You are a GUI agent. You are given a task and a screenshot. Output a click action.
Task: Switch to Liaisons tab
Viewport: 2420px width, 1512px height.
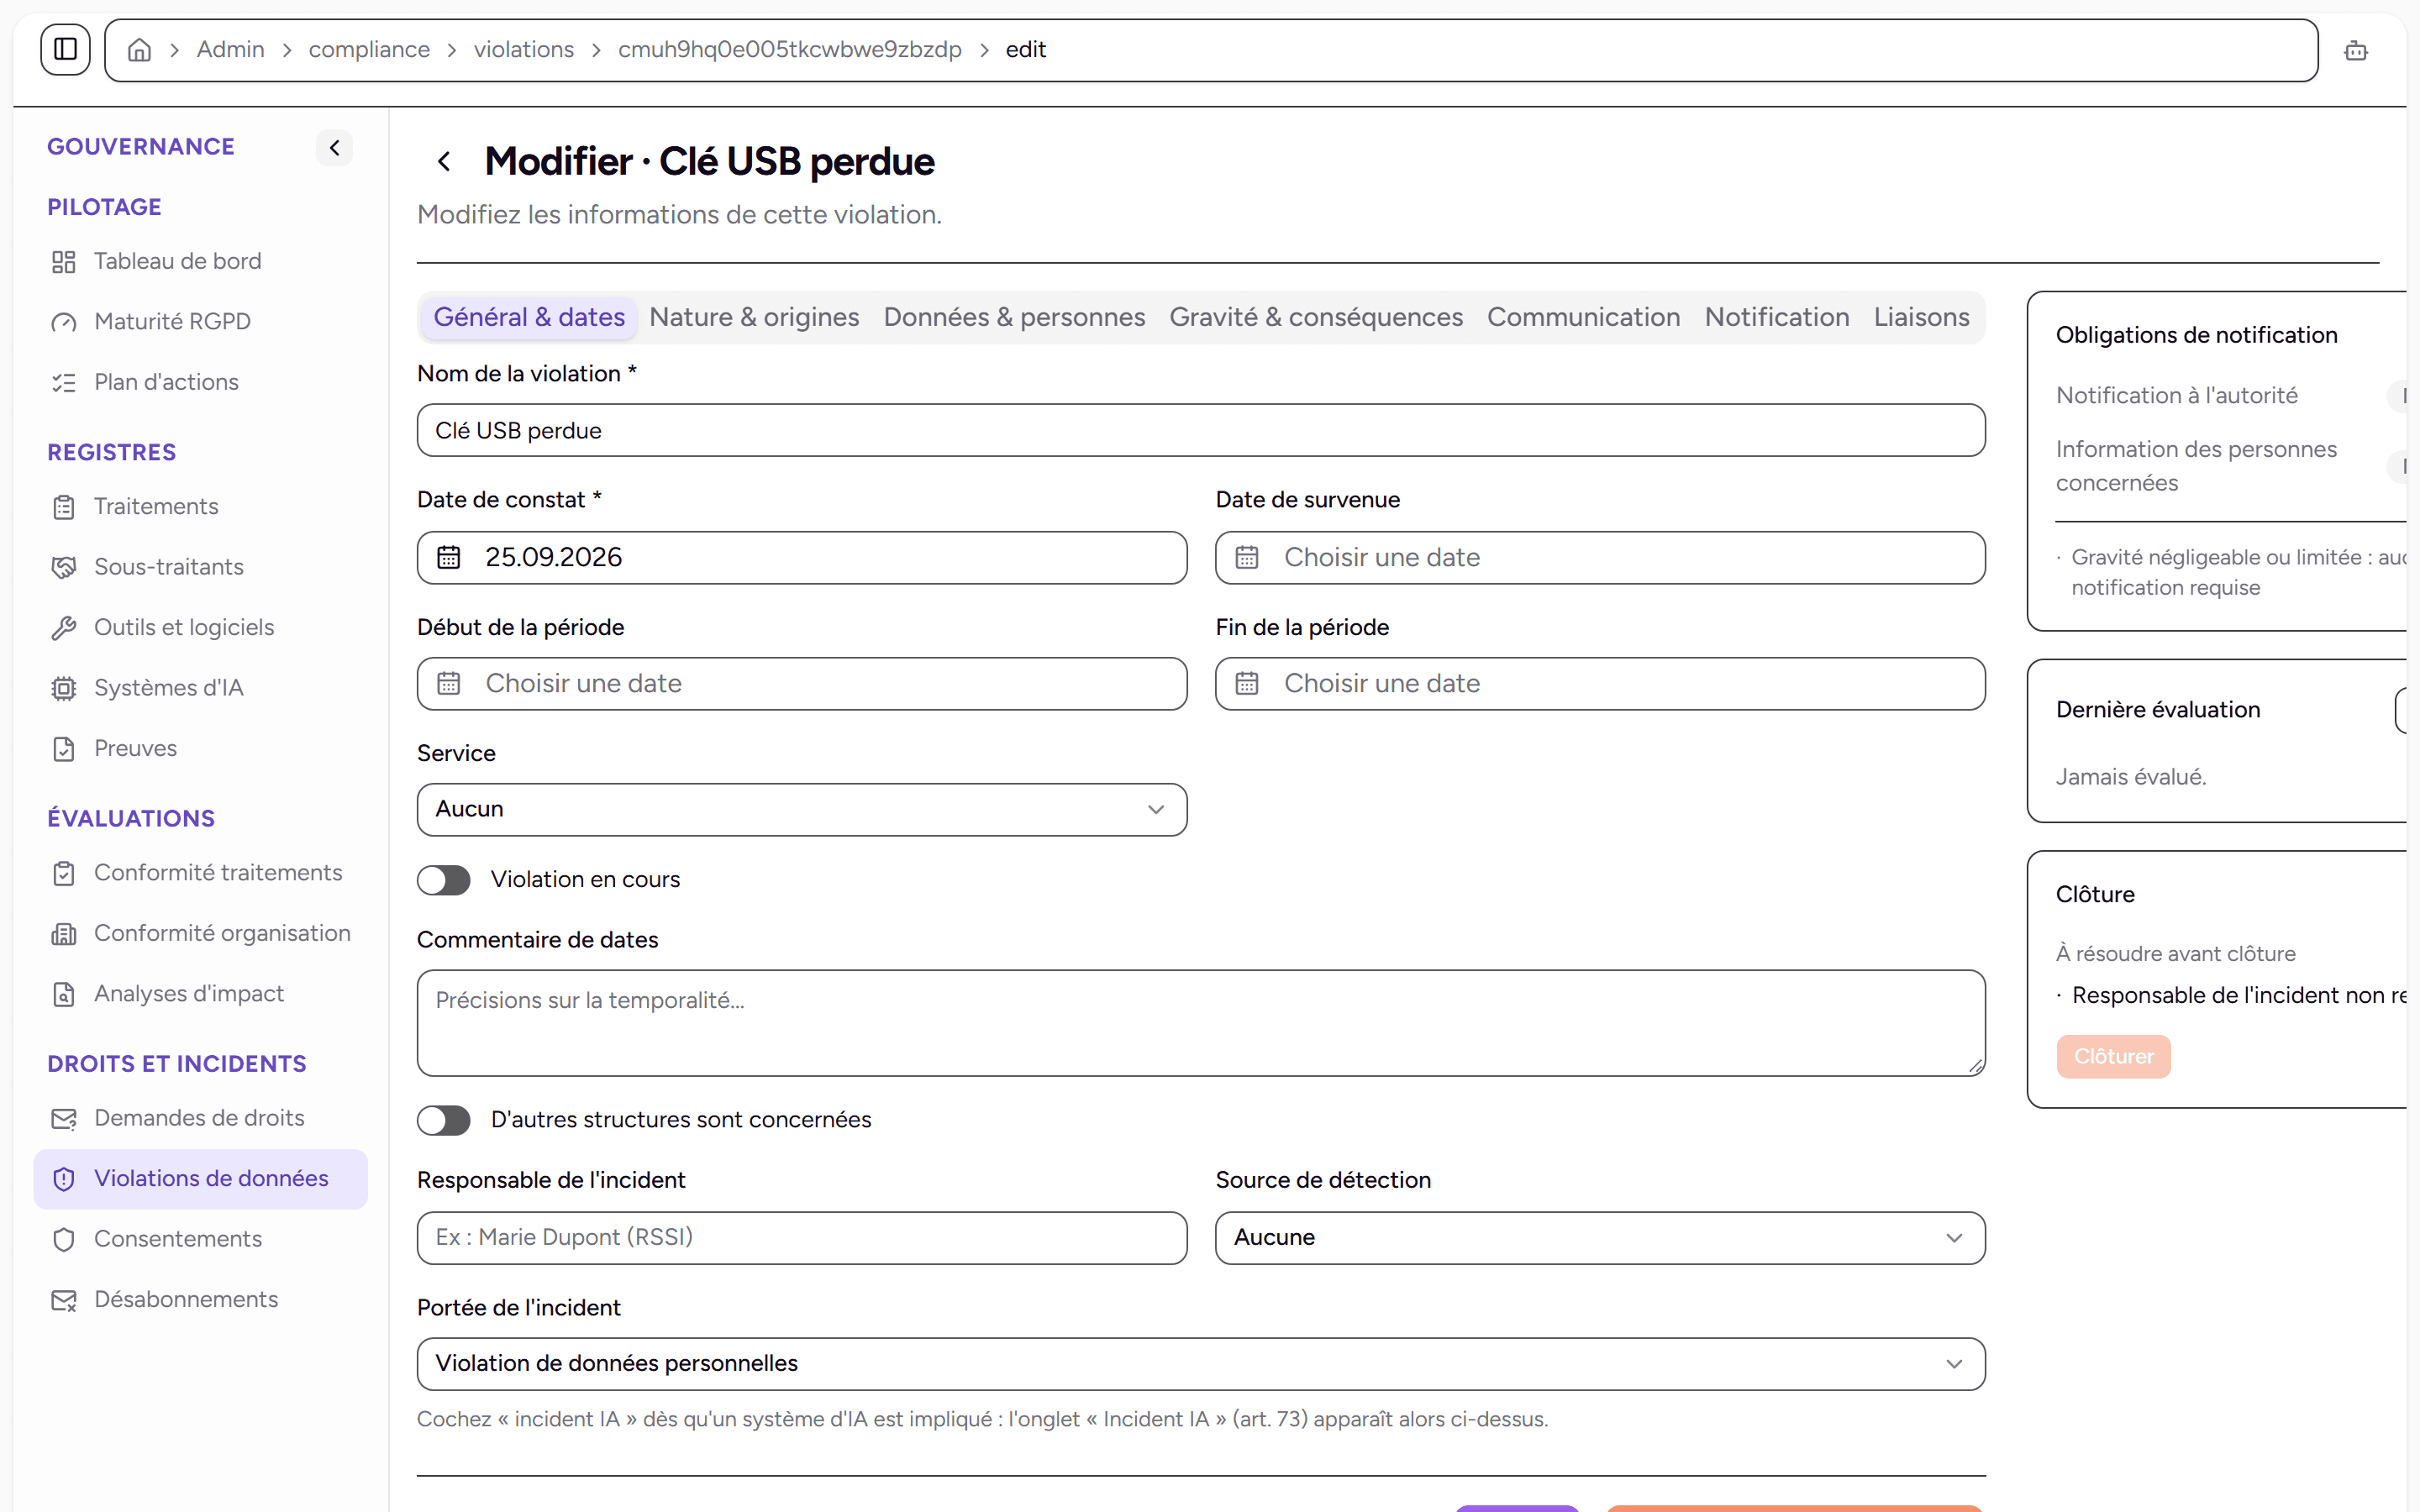point(1921,317)
